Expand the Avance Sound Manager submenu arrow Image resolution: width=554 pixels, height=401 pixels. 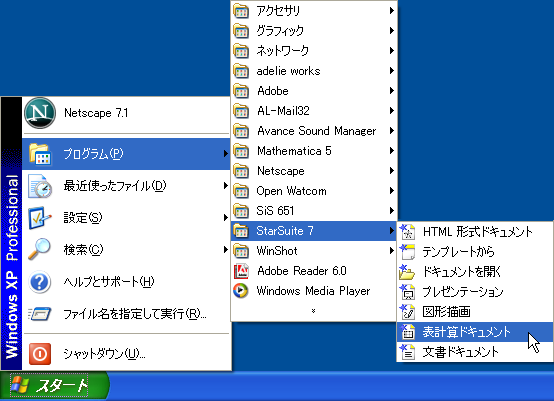391,131
